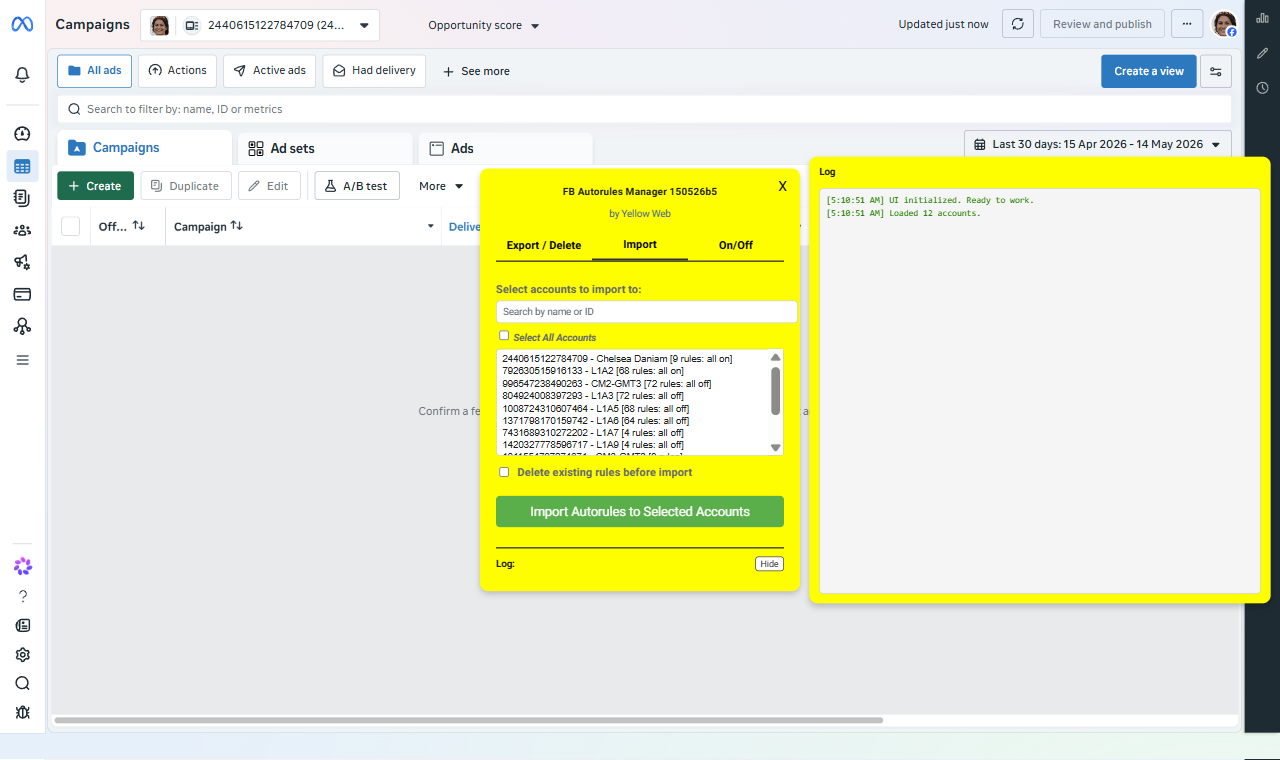Viewport: 1280px width, 760px height.
Task: Sort the Campaign column
Action: (236, 226)
